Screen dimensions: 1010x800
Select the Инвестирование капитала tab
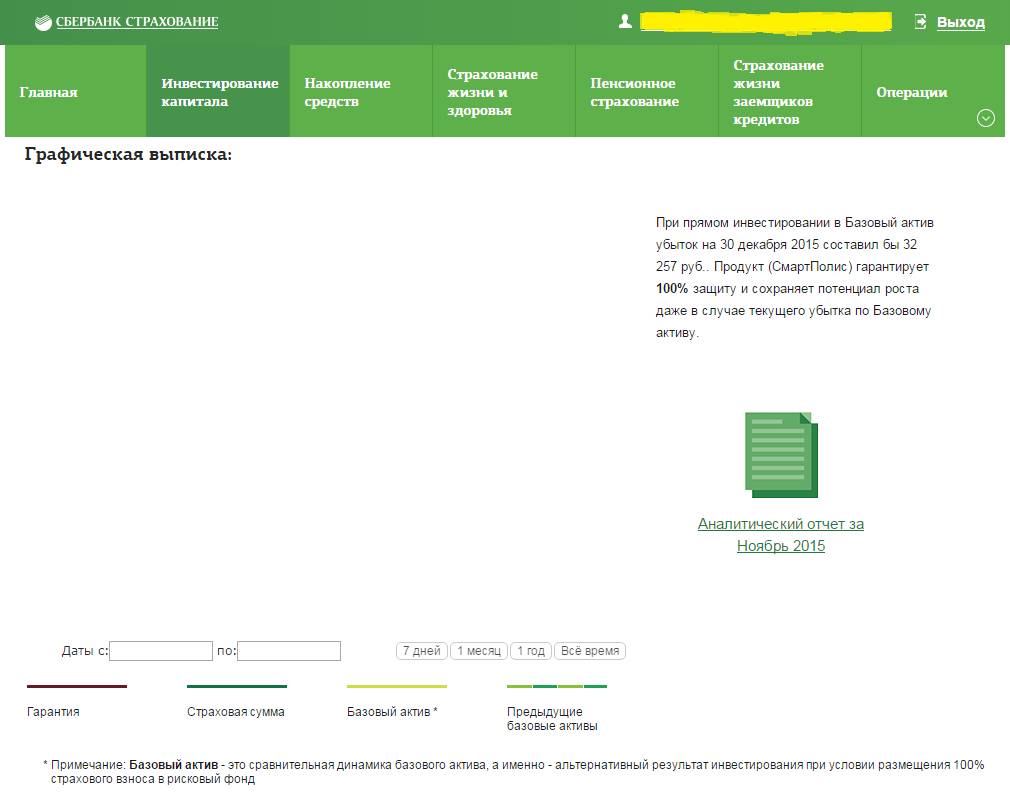coord(218,91)
